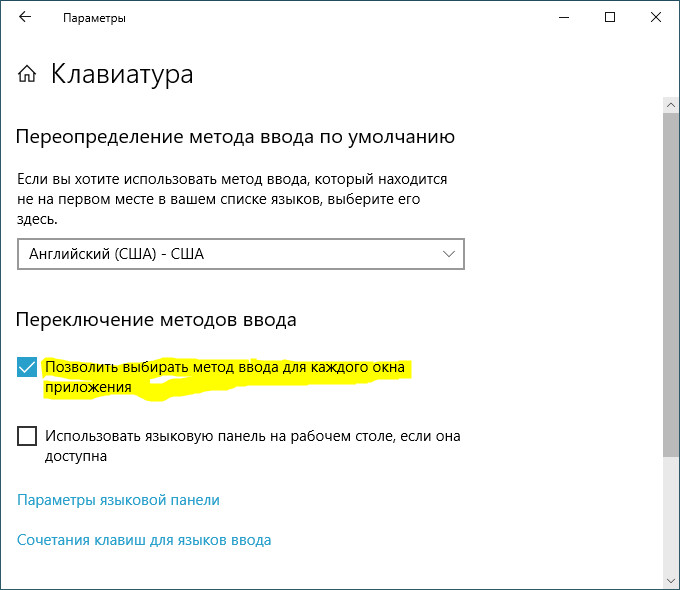Click the 'Параметры' window title text
This screenshot has width=680, height=590.
(x=94, y=18)
